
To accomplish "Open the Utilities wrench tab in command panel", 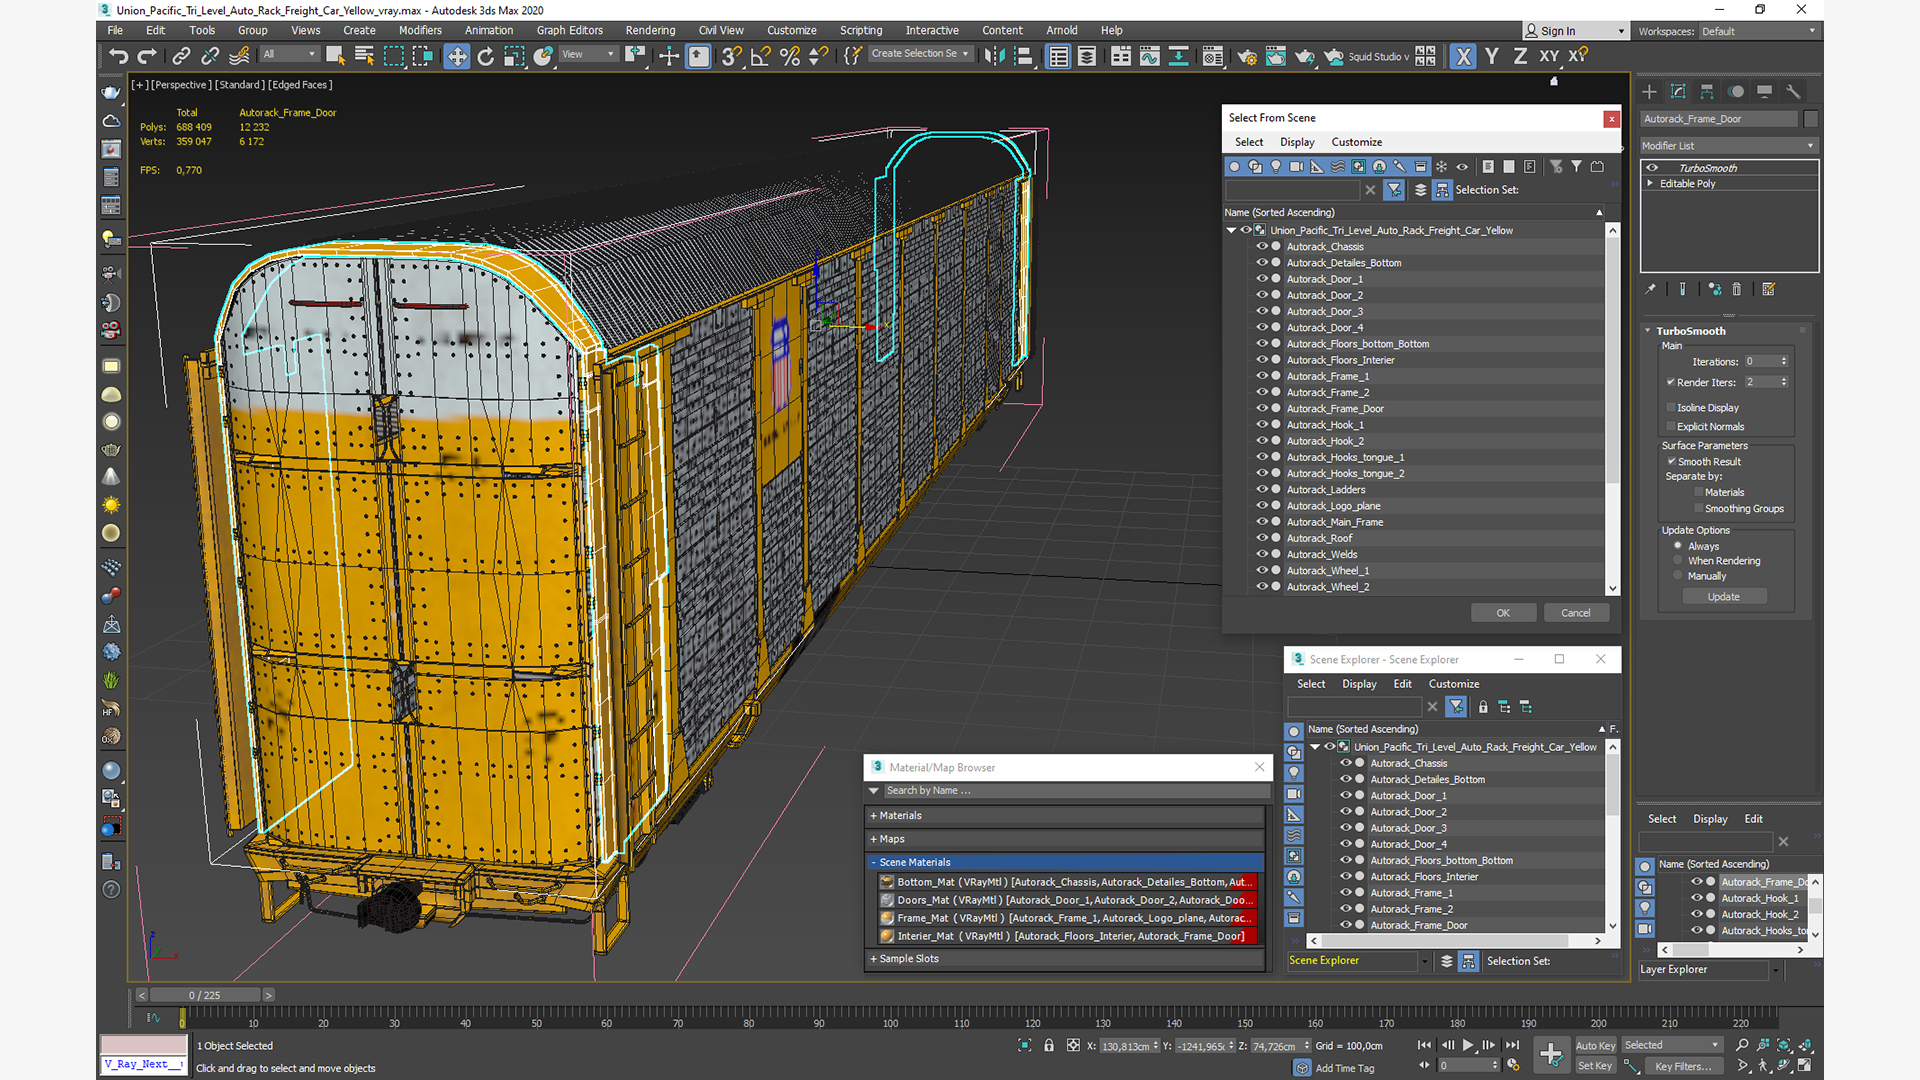I will (x=1793, y=92).
